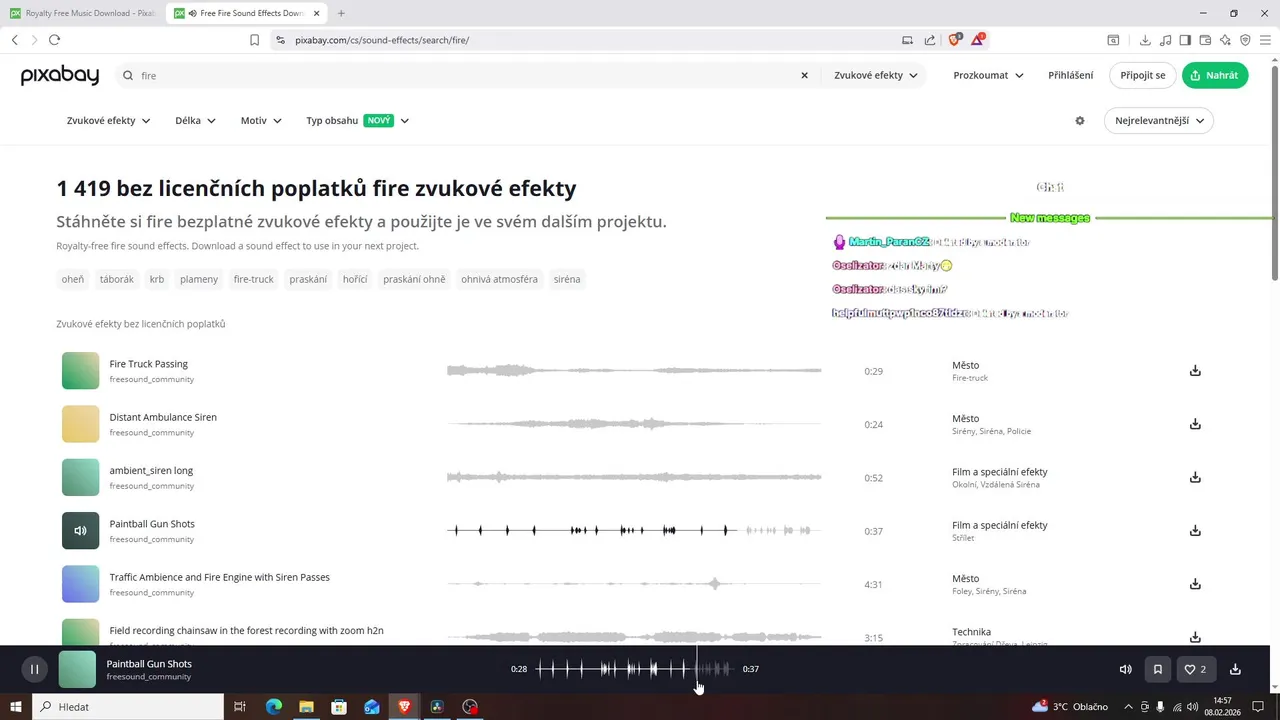Download the ambient_siren long sound
Screen dimensions: 1280x720
pyautogui.click(x=1195, y=477)
